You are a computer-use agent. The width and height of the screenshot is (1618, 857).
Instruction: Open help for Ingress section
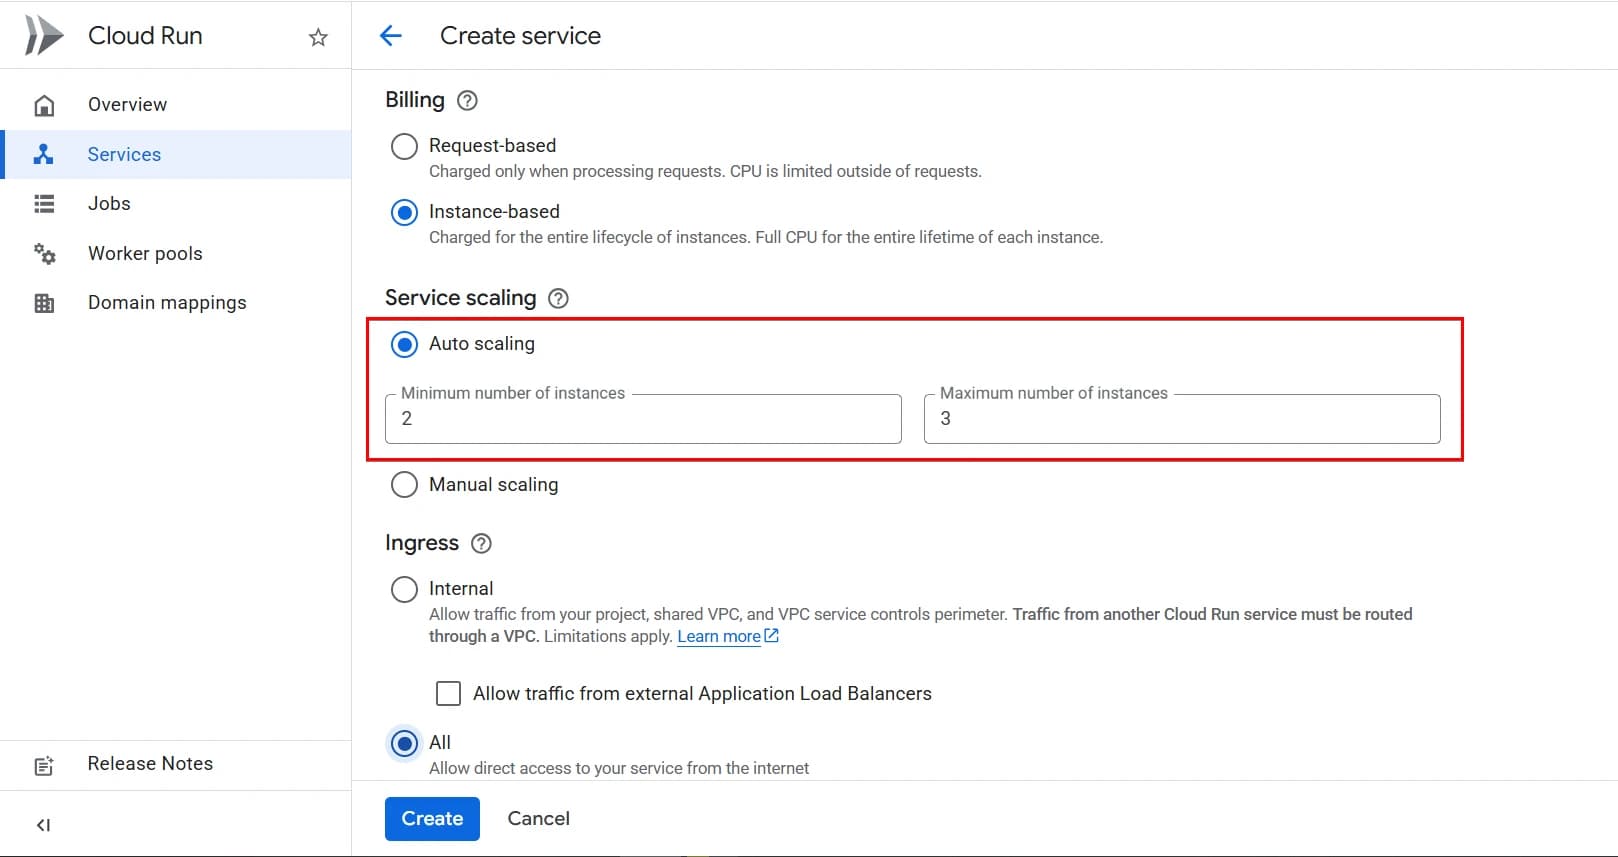pyautogui.click(x=481, y=543)
